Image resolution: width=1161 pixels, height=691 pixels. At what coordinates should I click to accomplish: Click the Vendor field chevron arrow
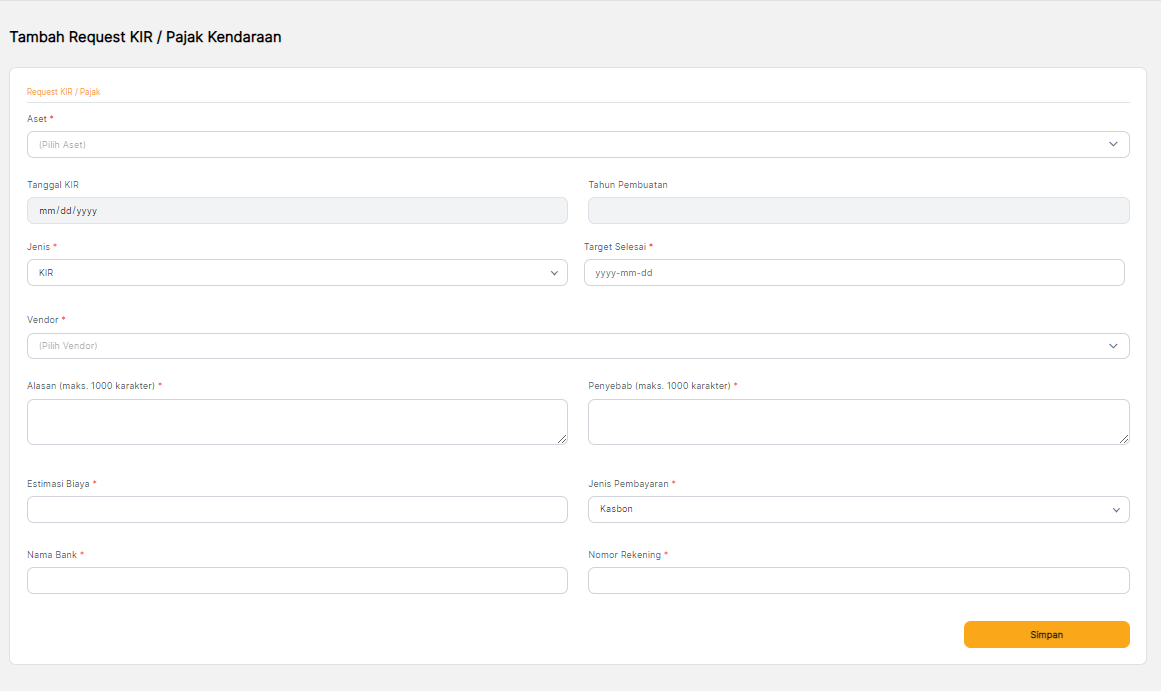click(x=1113, y=346)
